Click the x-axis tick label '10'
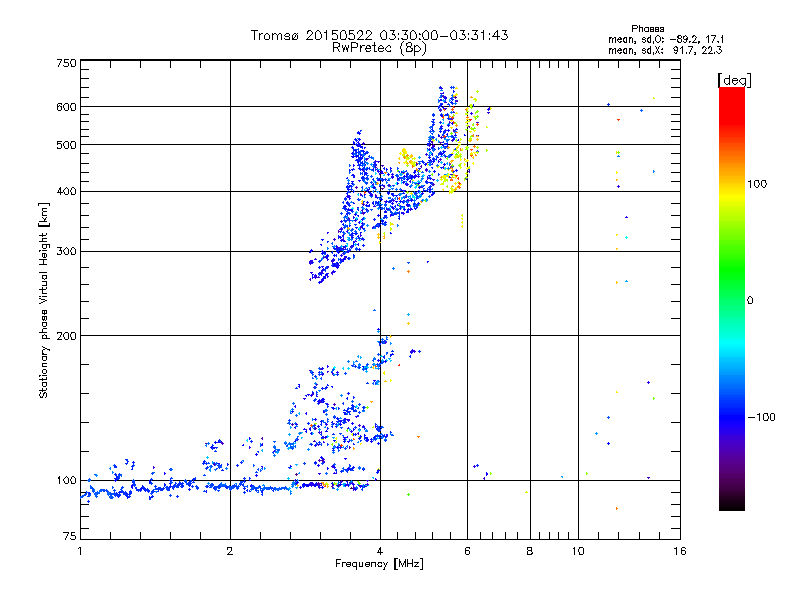 tap(578, 551)
